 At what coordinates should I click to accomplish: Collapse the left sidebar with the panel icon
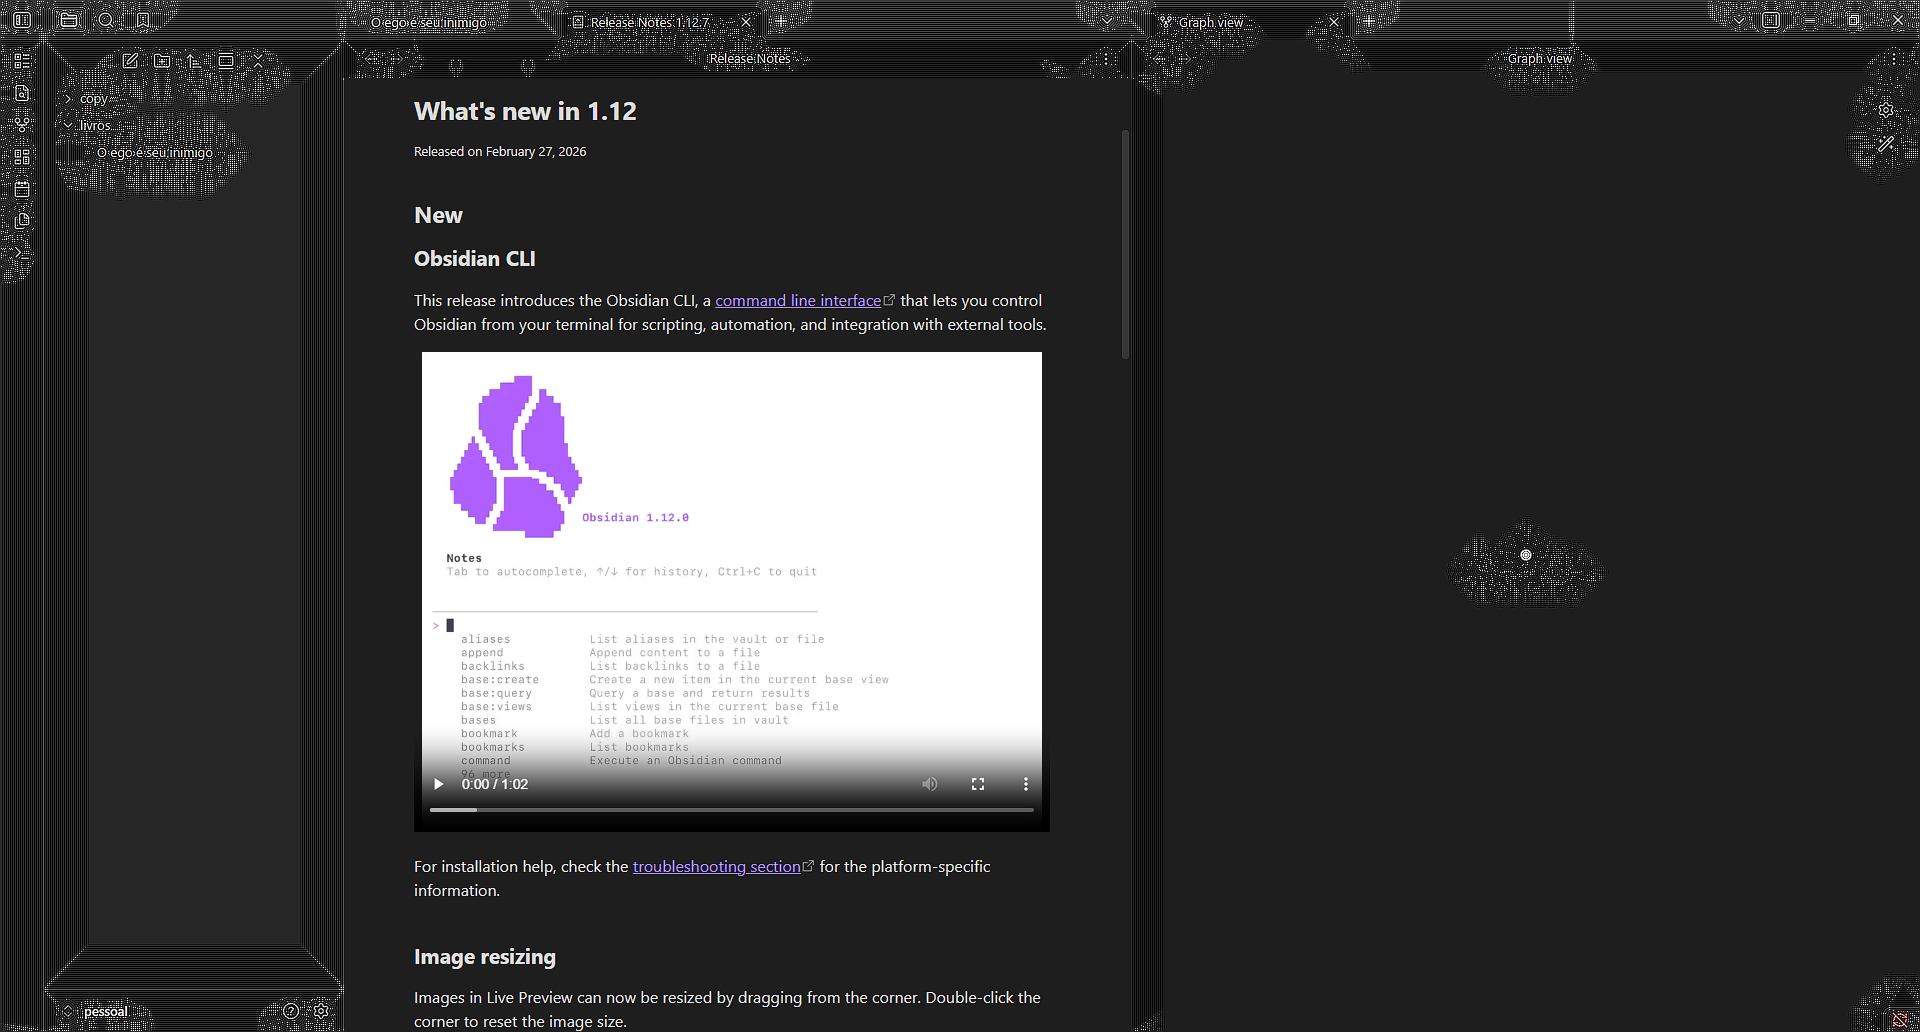22,20
